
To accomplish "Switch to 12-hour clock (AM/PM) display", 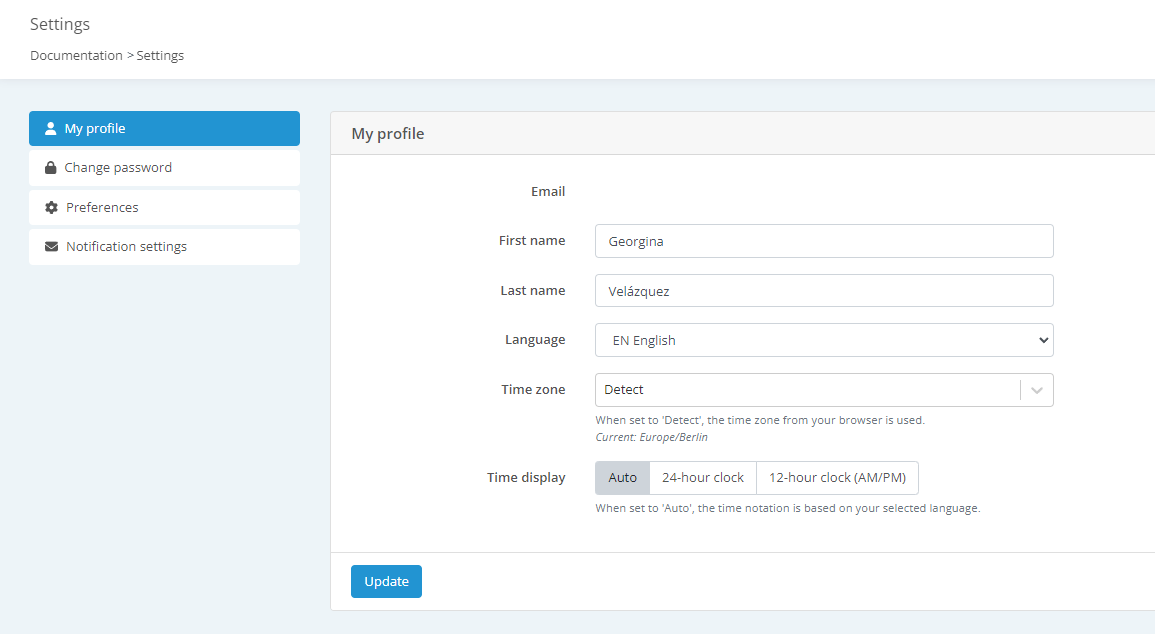I will tap(837, 477).
